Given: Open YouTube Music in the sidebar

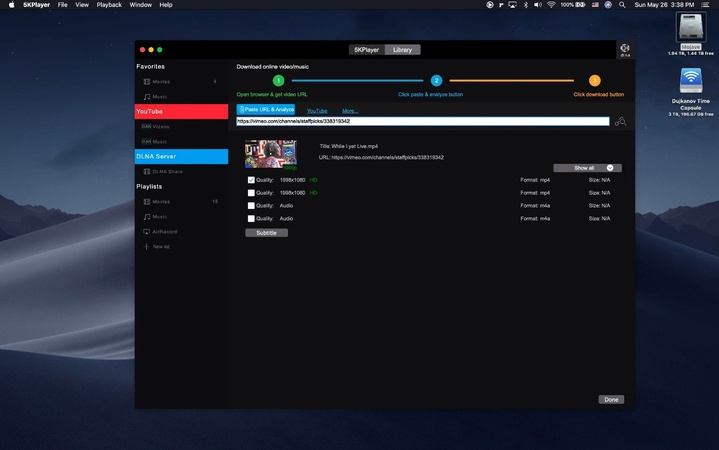Looking at the screenshot, I should 160,142.
